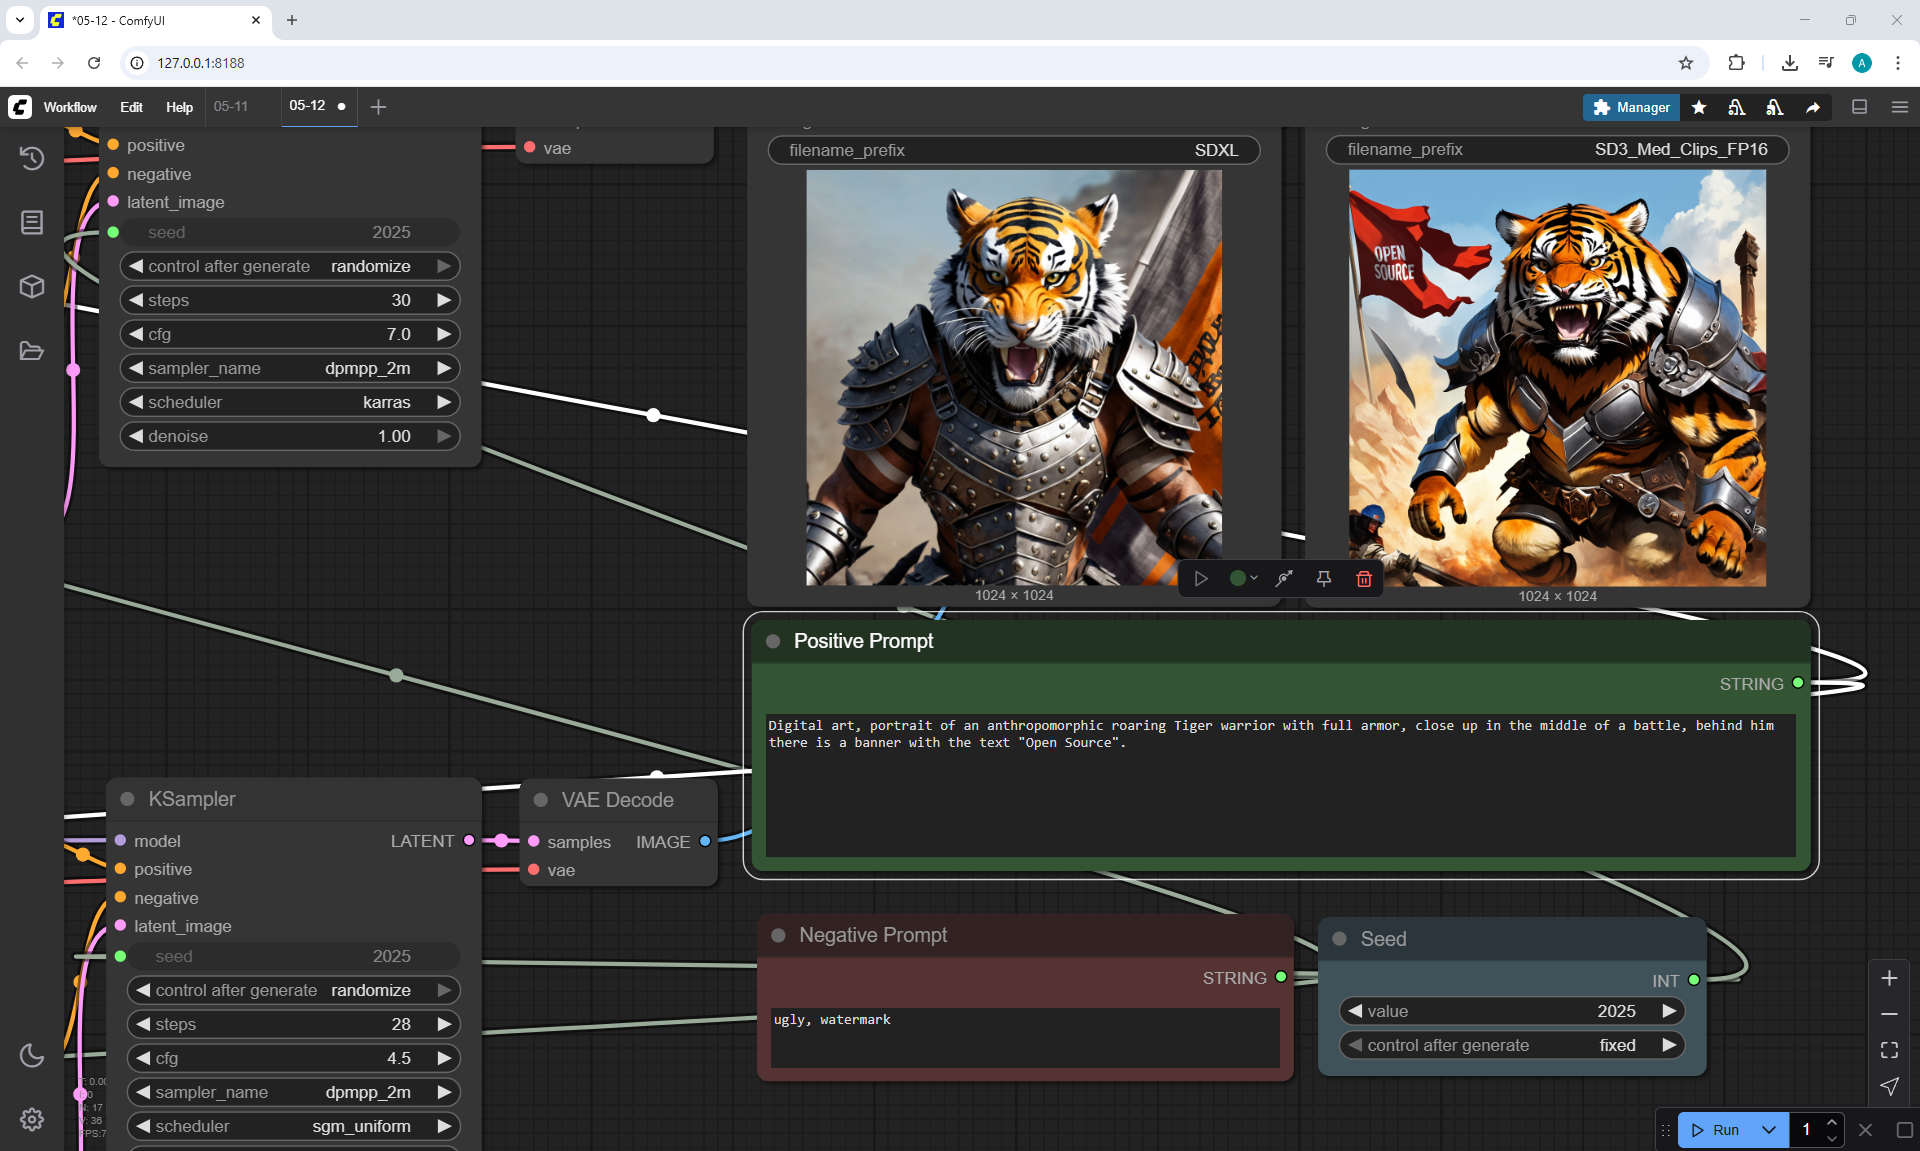The height and width of the screenshot is (1151, 1920).
Task: Switch to the 05-11 workflow tab
Action: (231, 107)
